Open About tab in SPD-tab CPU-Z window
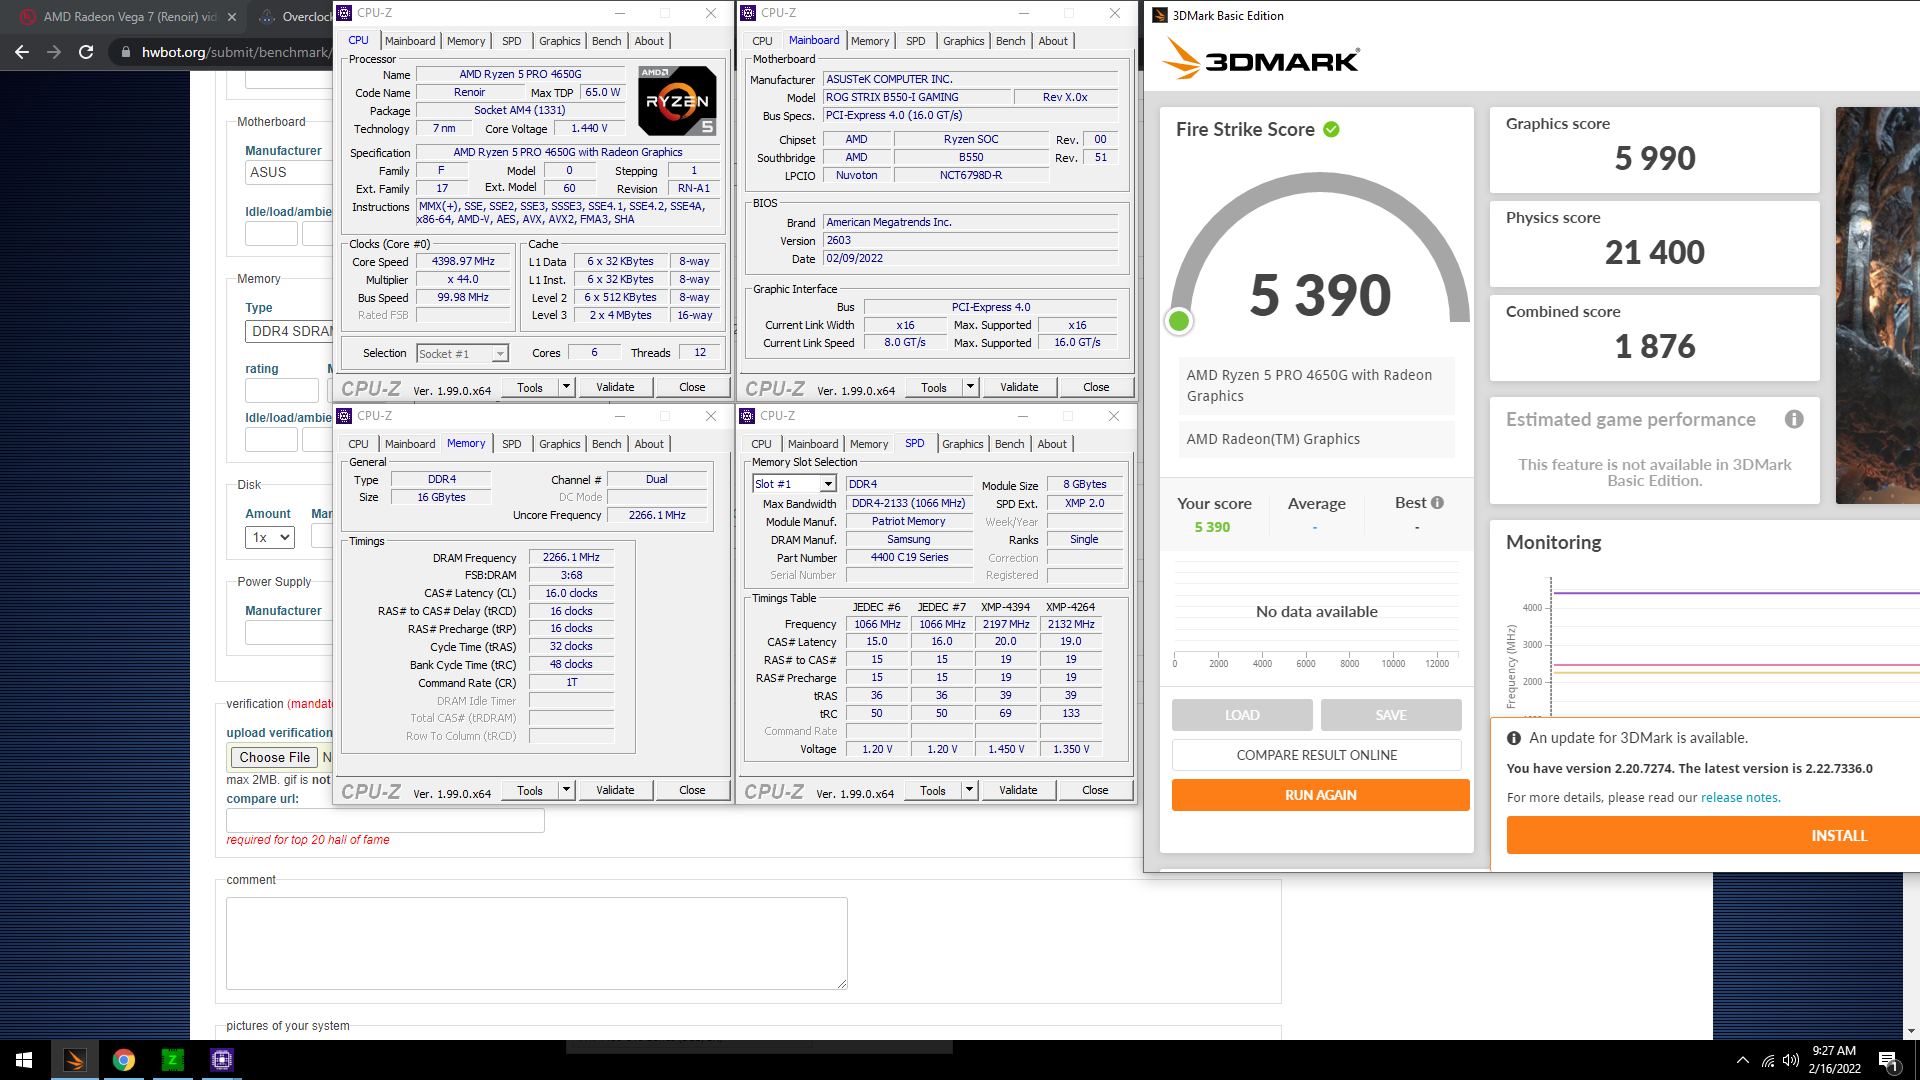Image resolution: width=1920 pixels, height=1080 pixels. [x=1052, y=444]
